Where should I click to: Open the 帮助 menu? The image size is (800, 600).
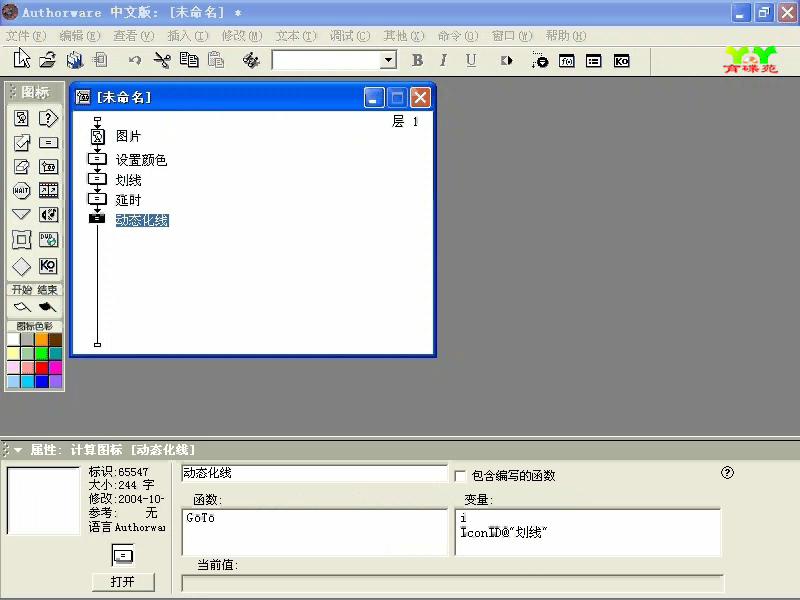(x=566, y=36)
